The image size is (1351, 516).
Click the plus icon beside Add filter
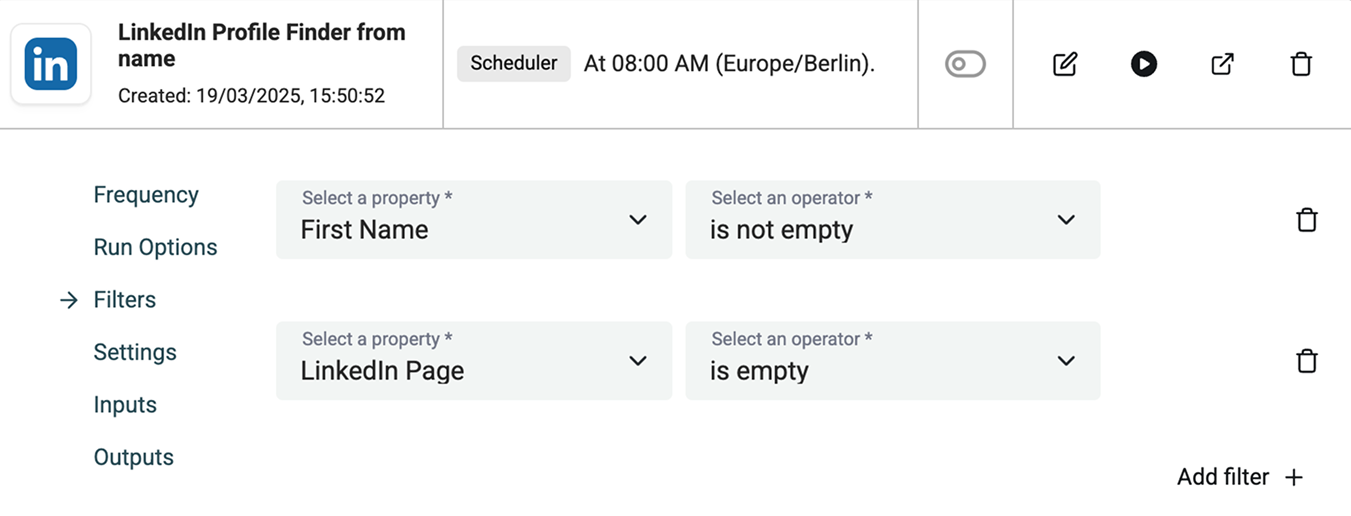(1294, 477)
